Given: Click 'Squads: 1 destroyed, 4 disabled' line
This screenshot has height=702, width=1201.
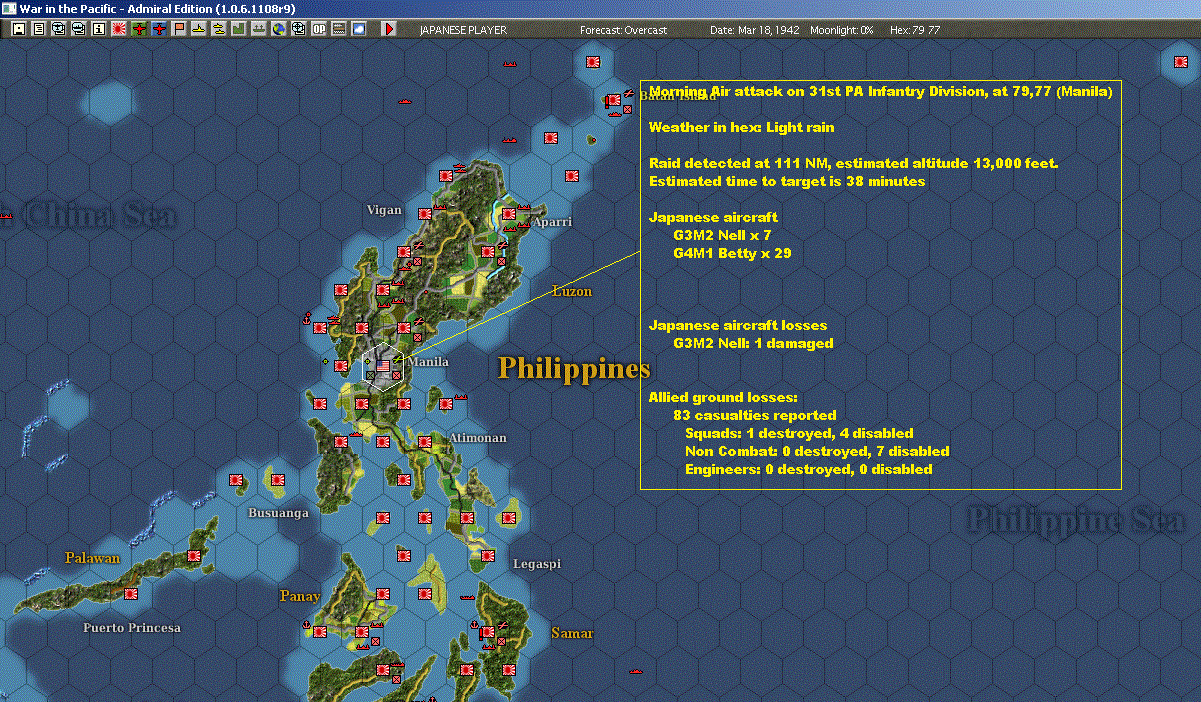Looking at the screenshot, I should tap(799, 433).
